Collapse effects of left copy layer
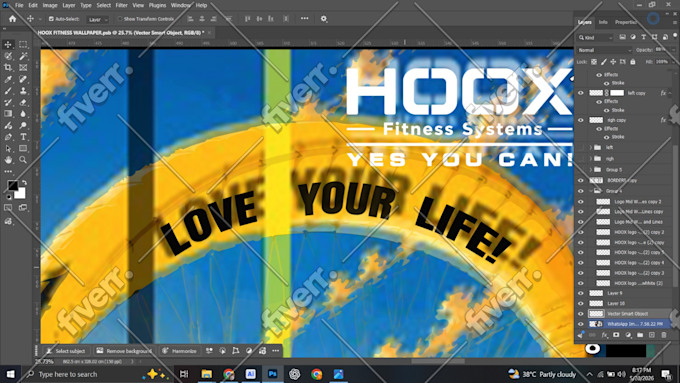 (670, 93)
